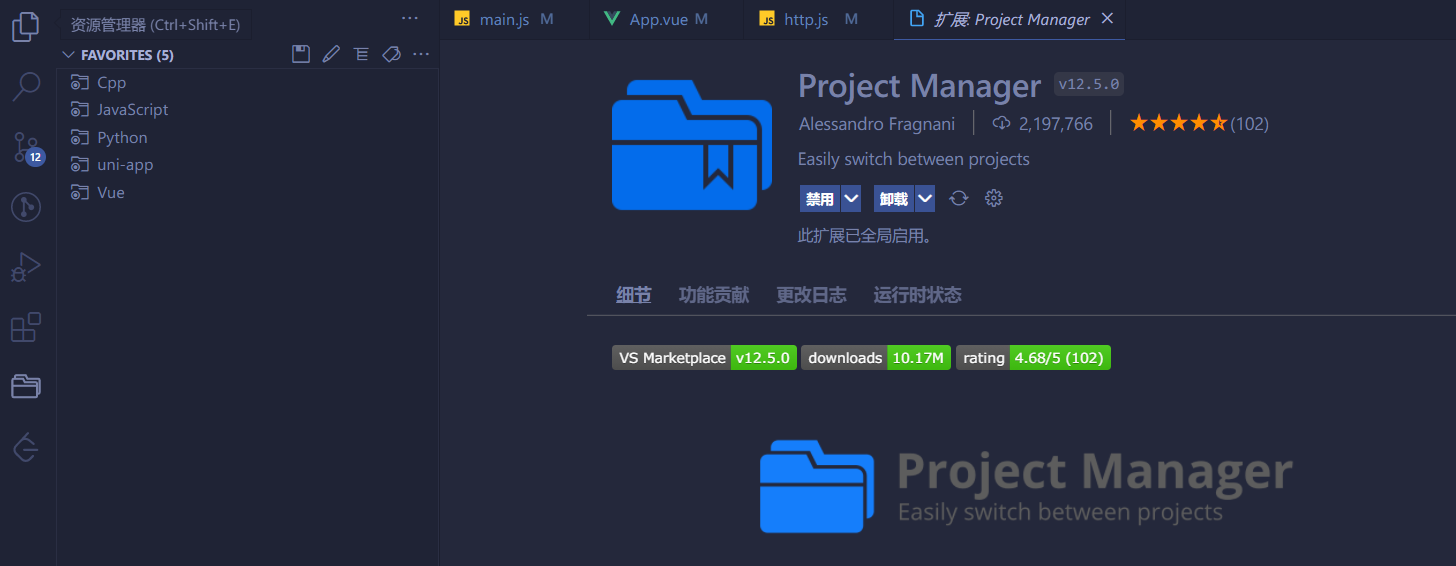
Task: Click the tag filter icon in Favorites header
Action: 391,54
